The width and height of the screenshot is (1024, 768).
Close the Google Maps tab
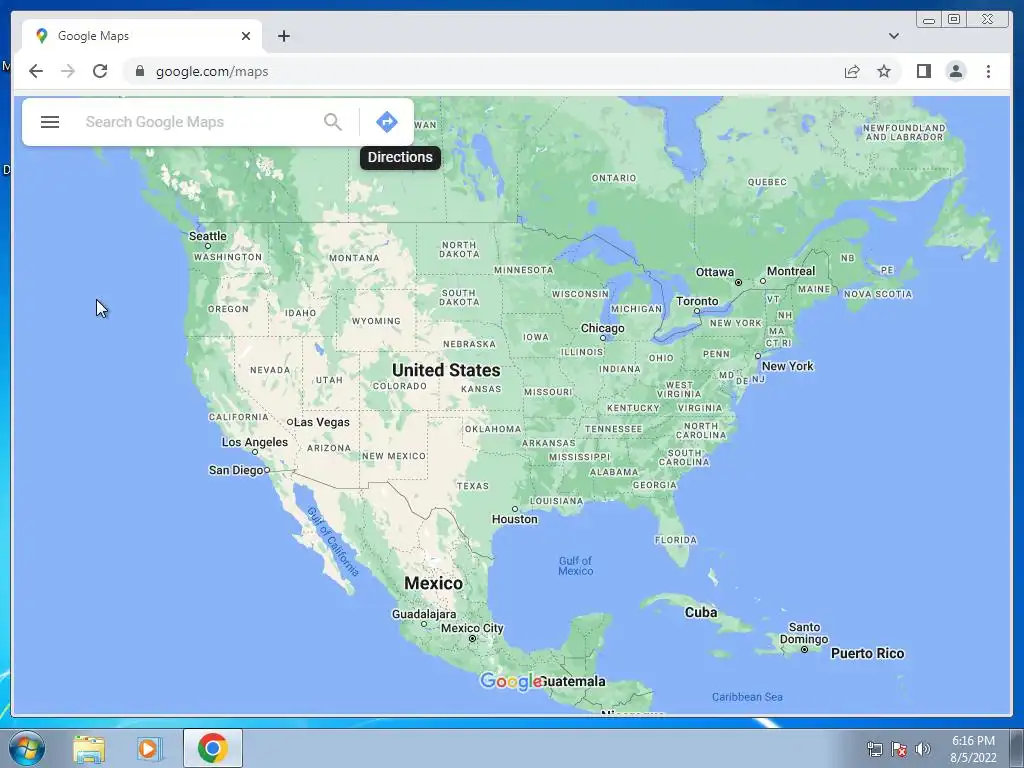[x=246, y=36]
